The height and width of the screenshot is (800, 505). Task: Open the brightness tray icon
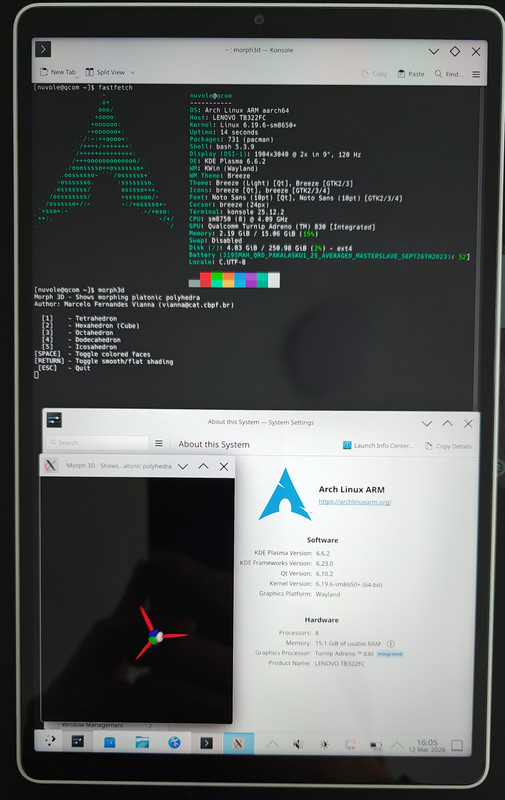(x=324, y=745)
